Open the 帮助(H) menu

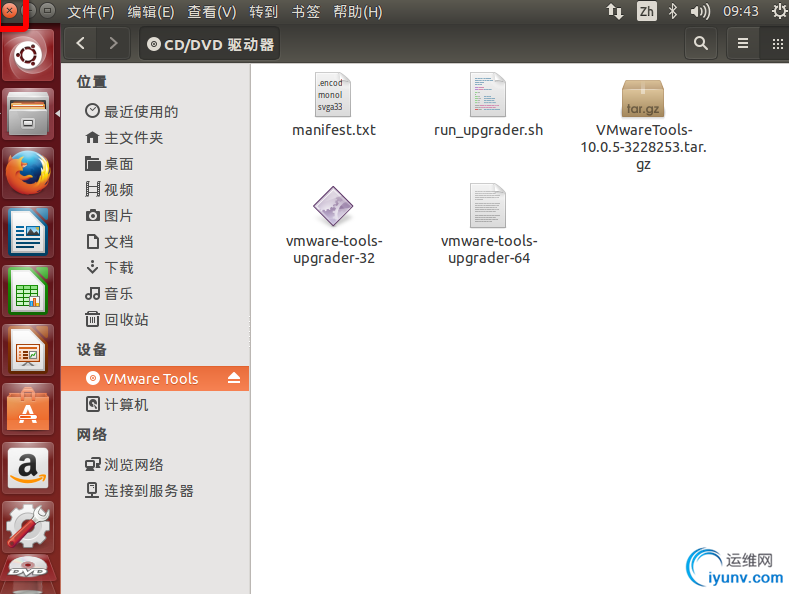point(358,11)
